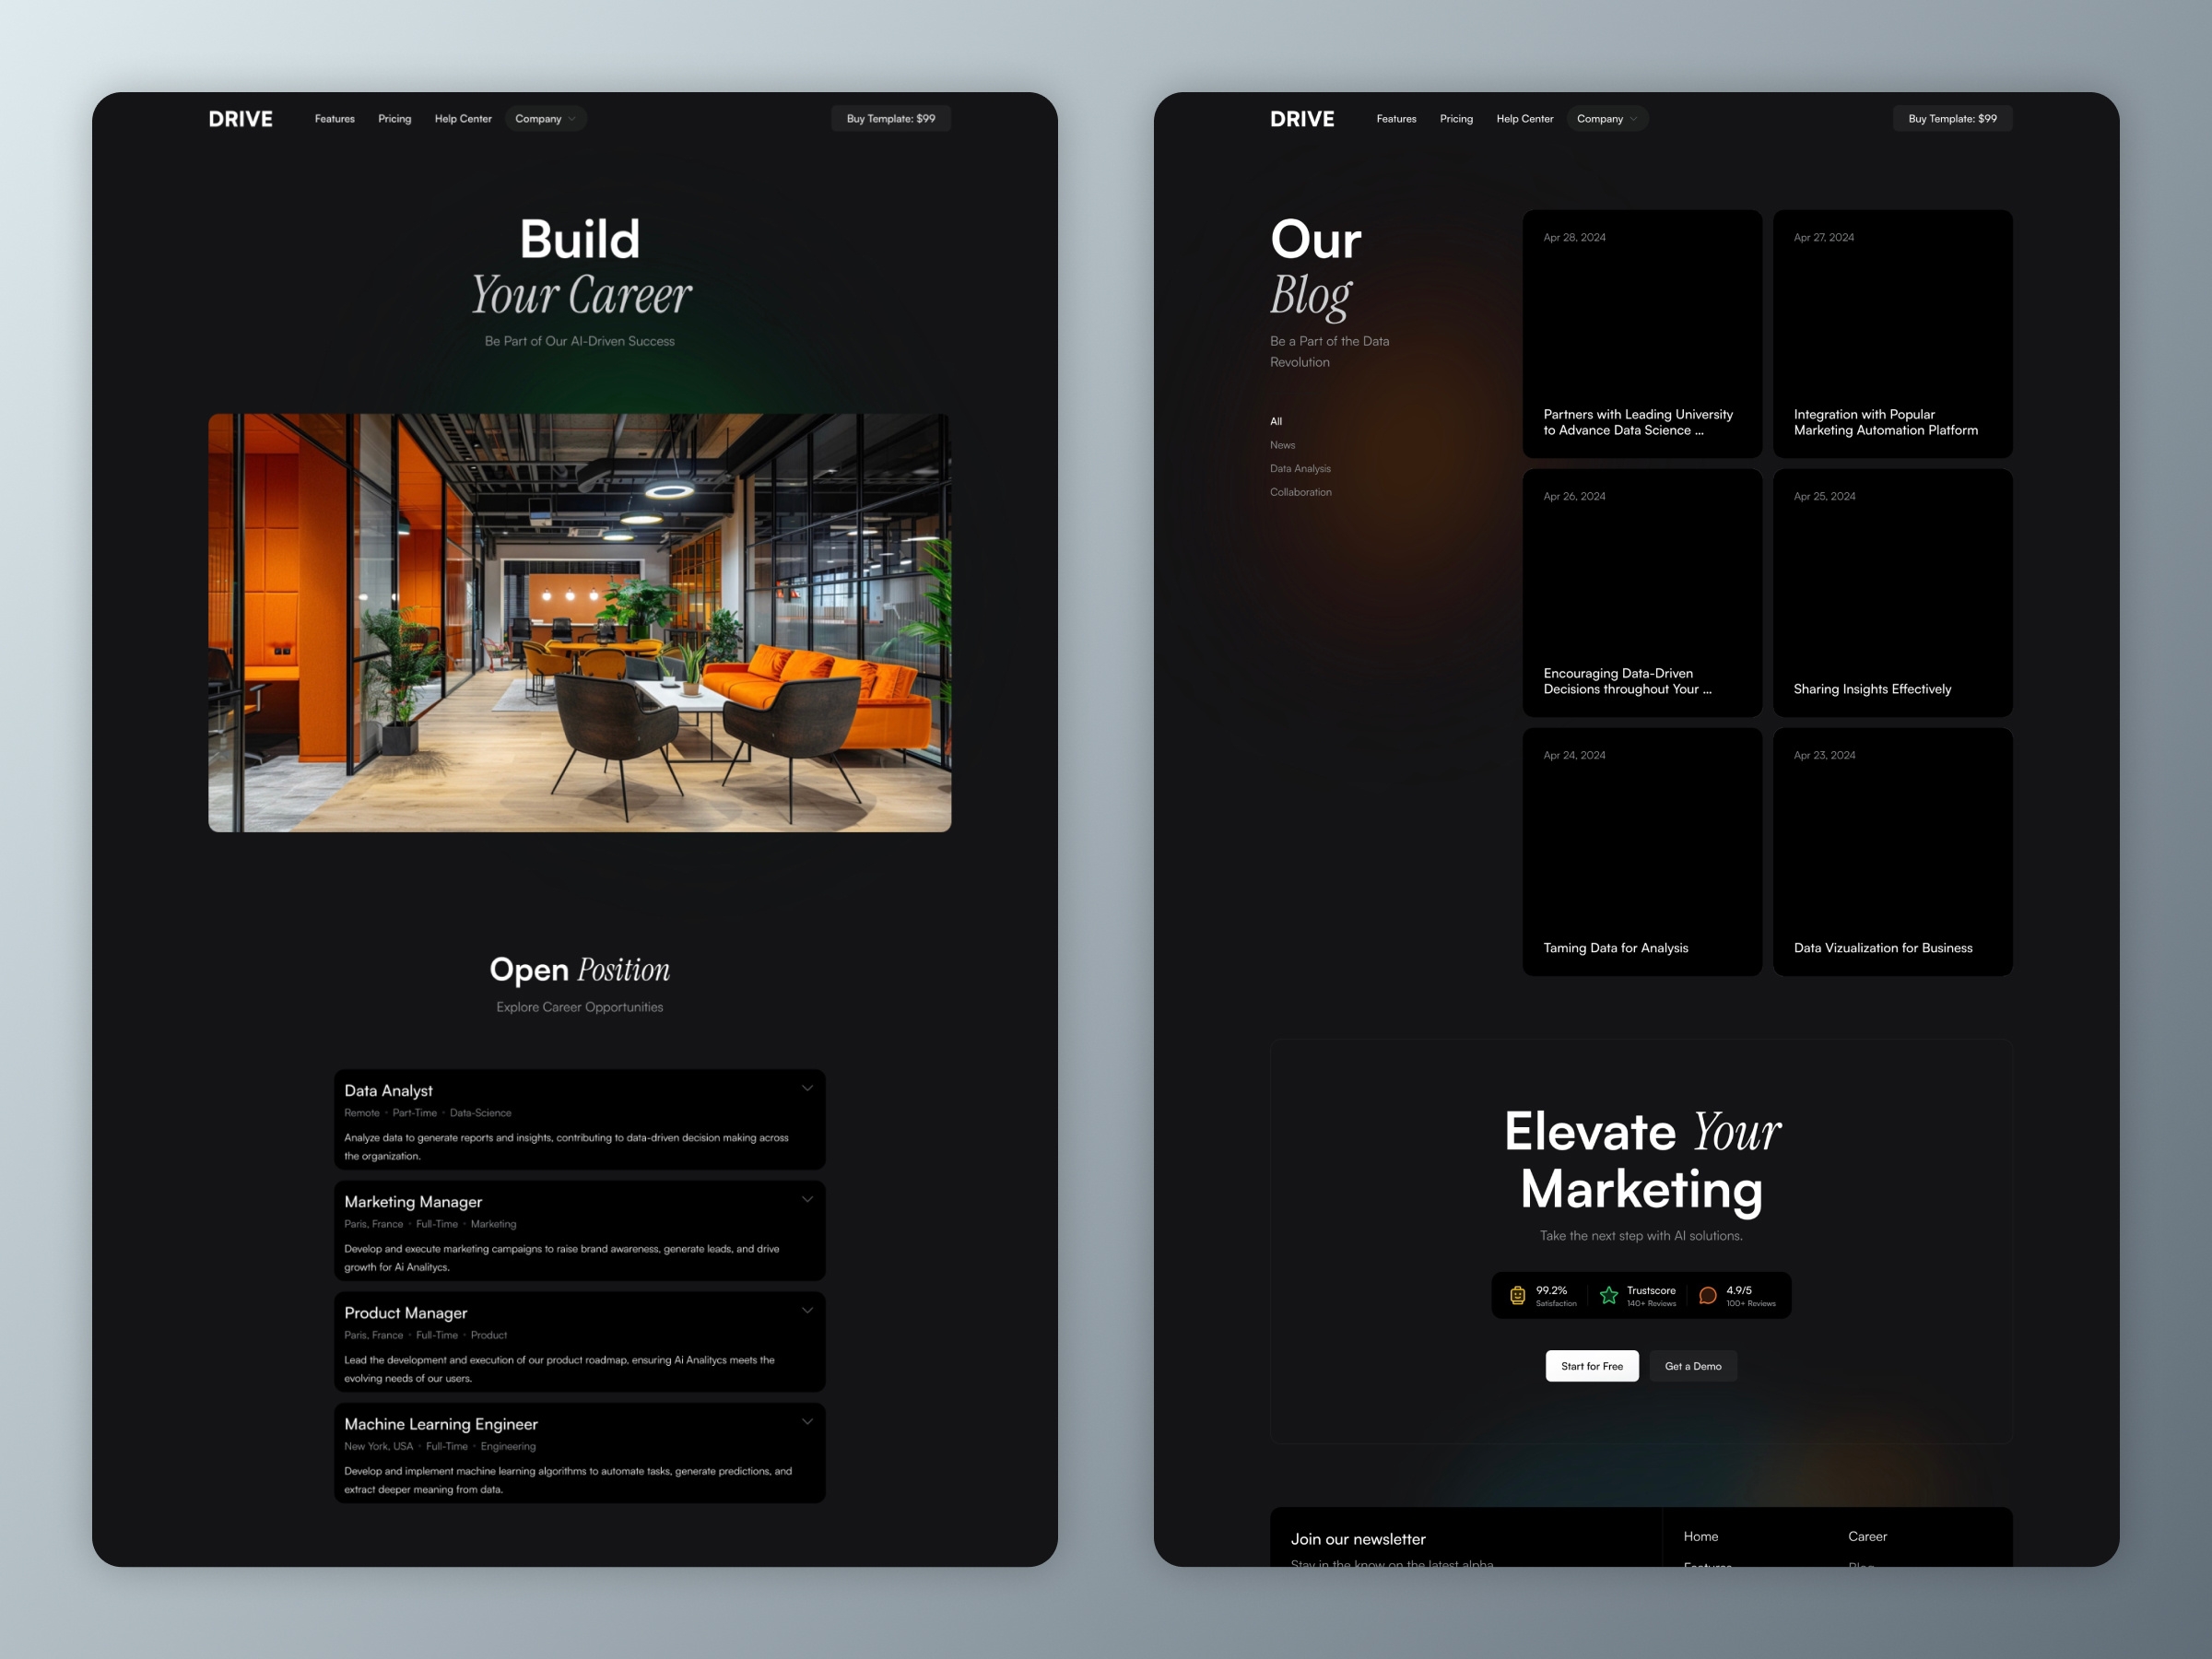Click the Features navigation menu item

coord(333,119)
